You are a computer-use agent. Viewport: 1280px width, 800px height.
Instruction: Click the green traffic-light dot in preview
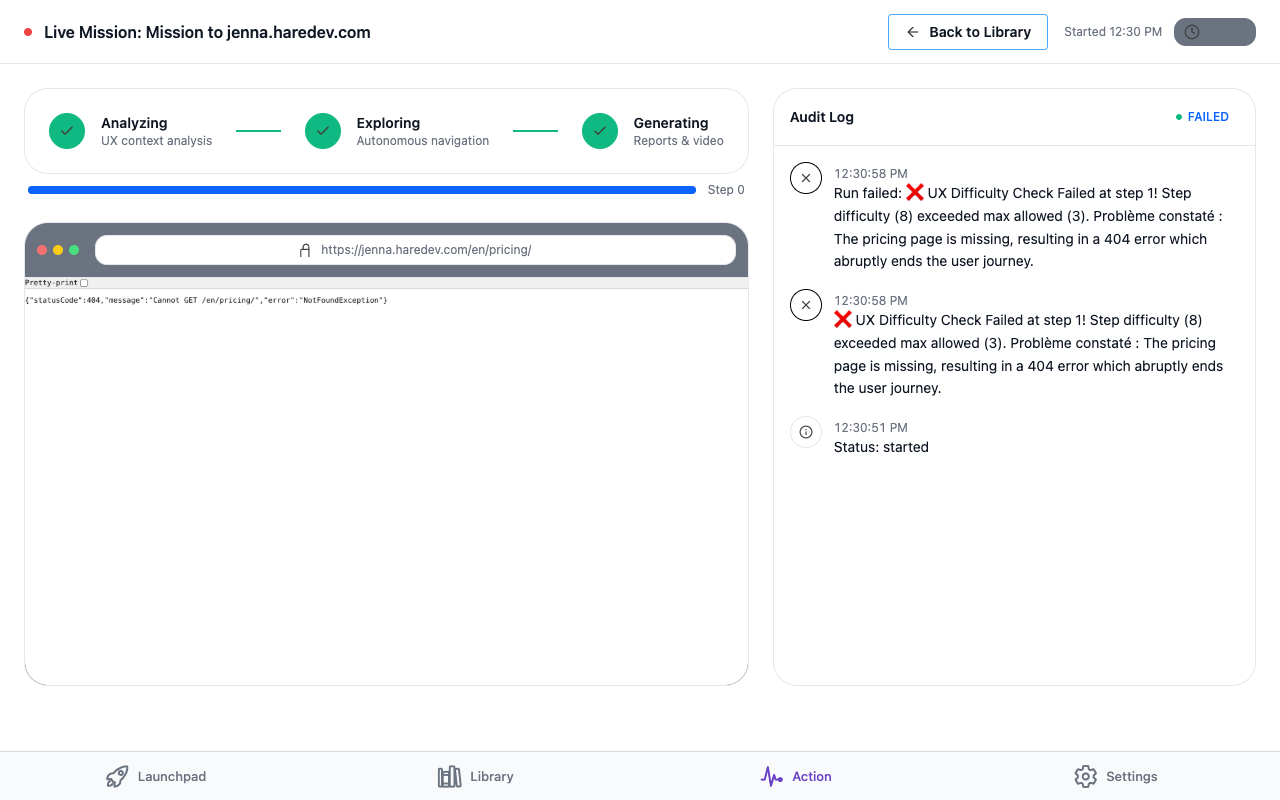coord(74,250)
